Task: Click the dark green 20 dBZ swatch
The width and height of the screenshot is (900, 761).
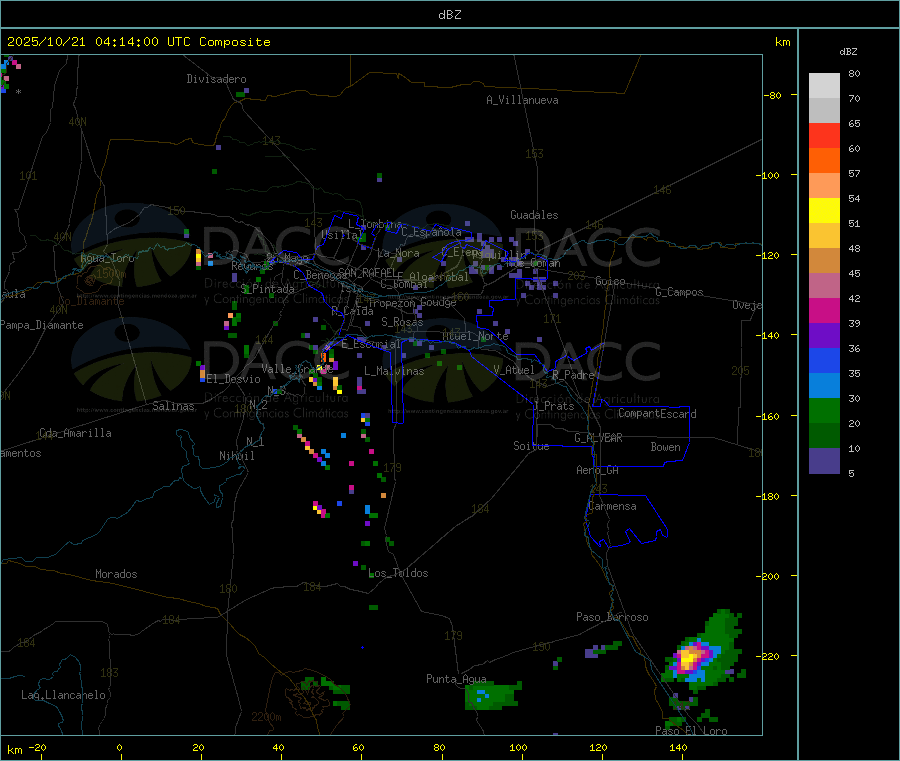Action: (824, 435)
